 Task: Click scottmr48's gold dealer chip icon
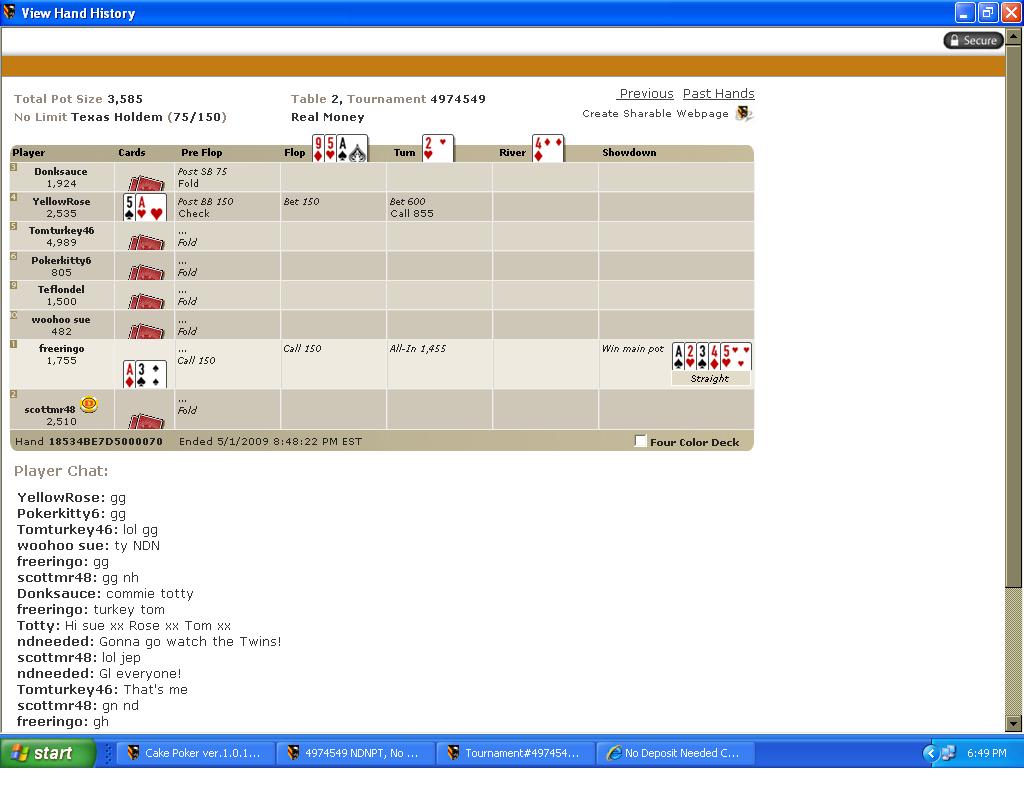pyautogui.click(x=88, y=404)
